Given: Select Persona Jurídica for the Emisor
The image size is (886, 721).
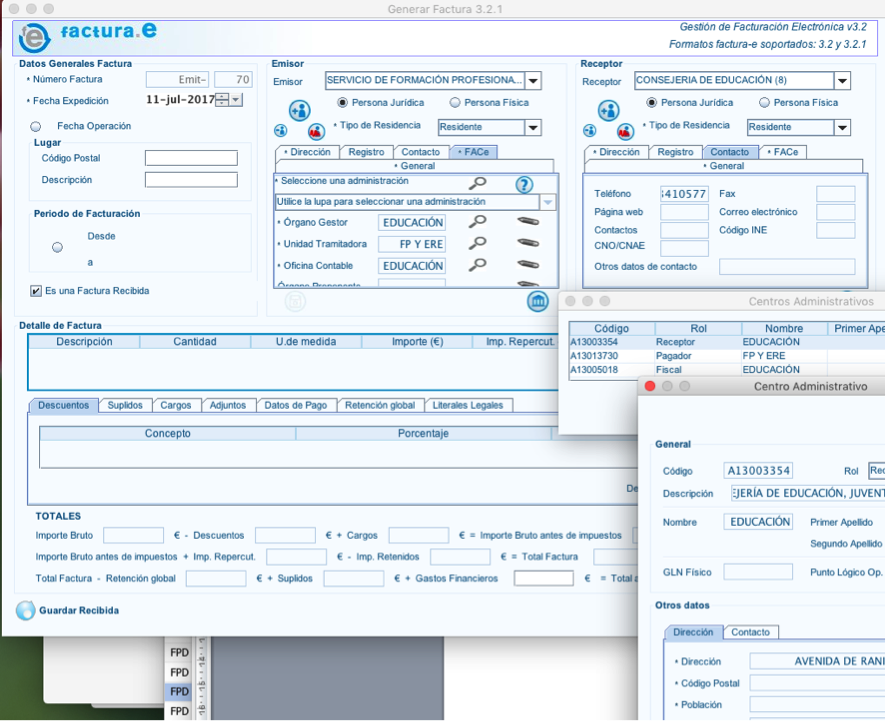Looking at the screenshot, I should coord(342,102).
